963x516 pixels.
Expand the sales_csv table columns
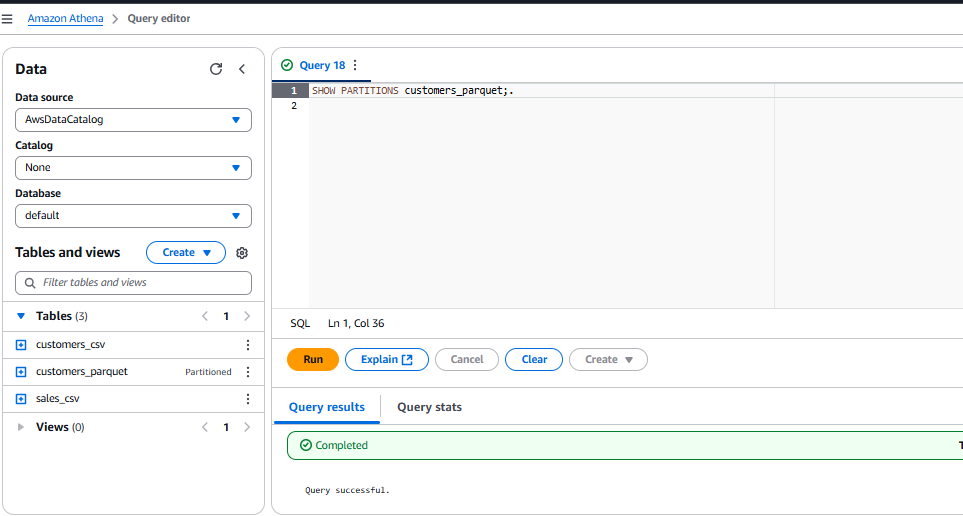click(x=21, y=399)
